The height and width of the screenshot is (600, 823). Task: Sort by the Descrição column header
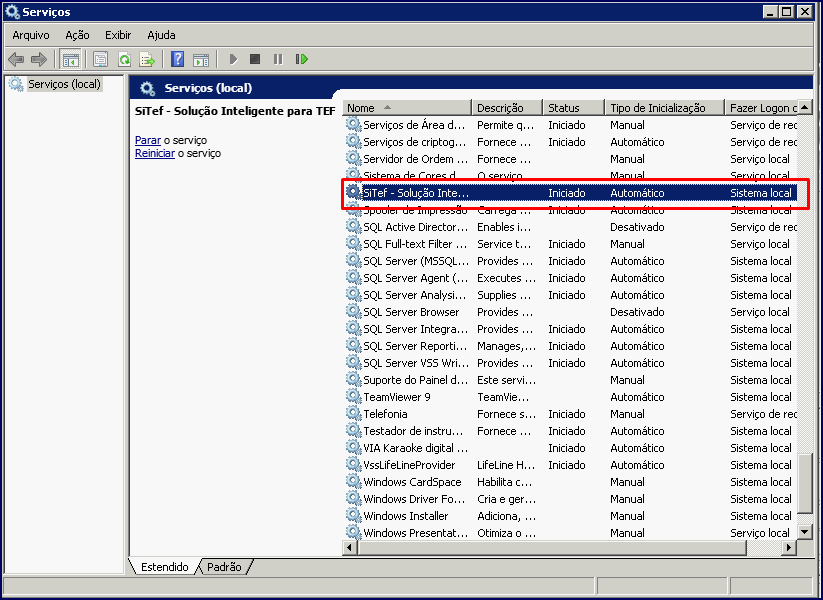507,108
